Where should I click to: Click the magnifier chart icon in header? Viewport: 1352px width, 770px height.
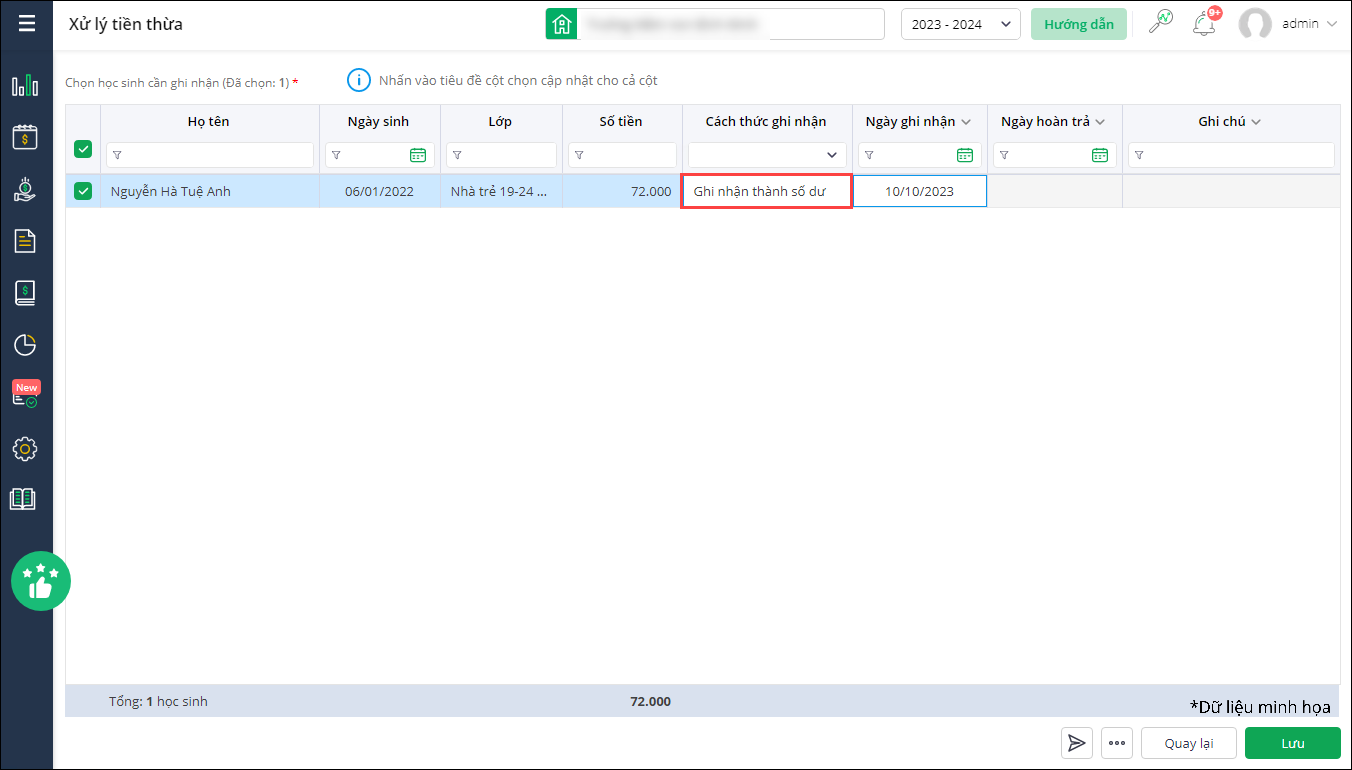coord(1160,22)
